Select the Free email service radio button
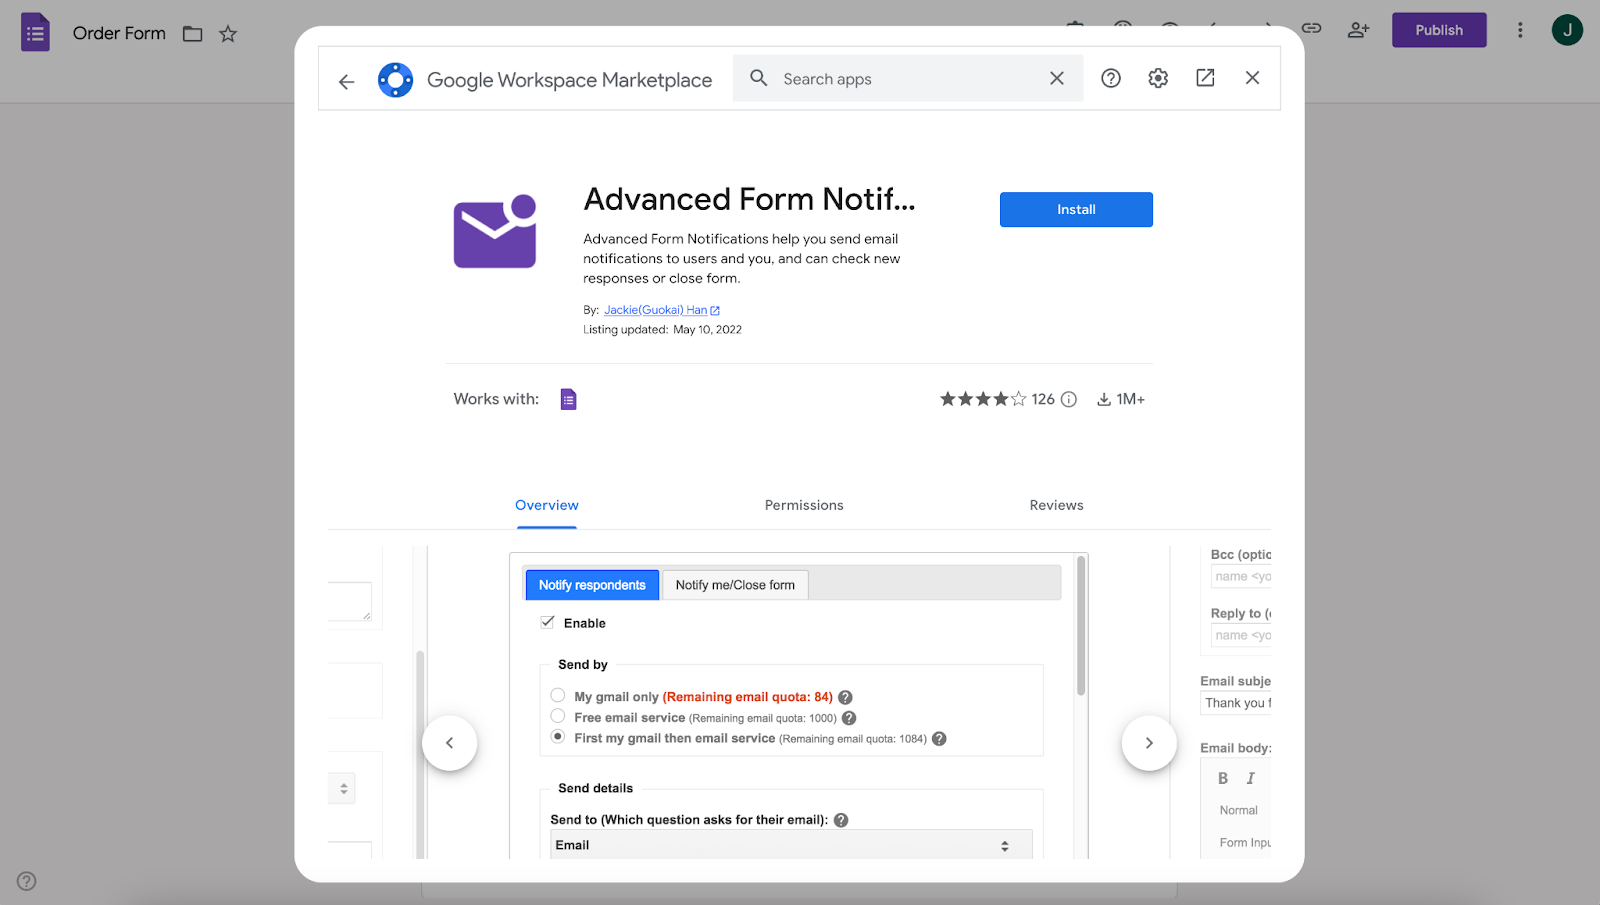Viewport: 1600px width, 905px height. [558, 716]
